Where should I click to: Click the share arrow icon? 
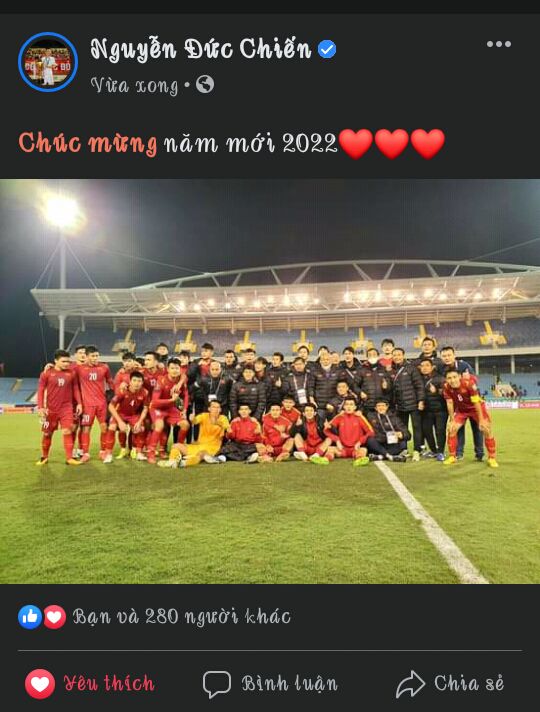pyautogui.click(x=410, y=683)
